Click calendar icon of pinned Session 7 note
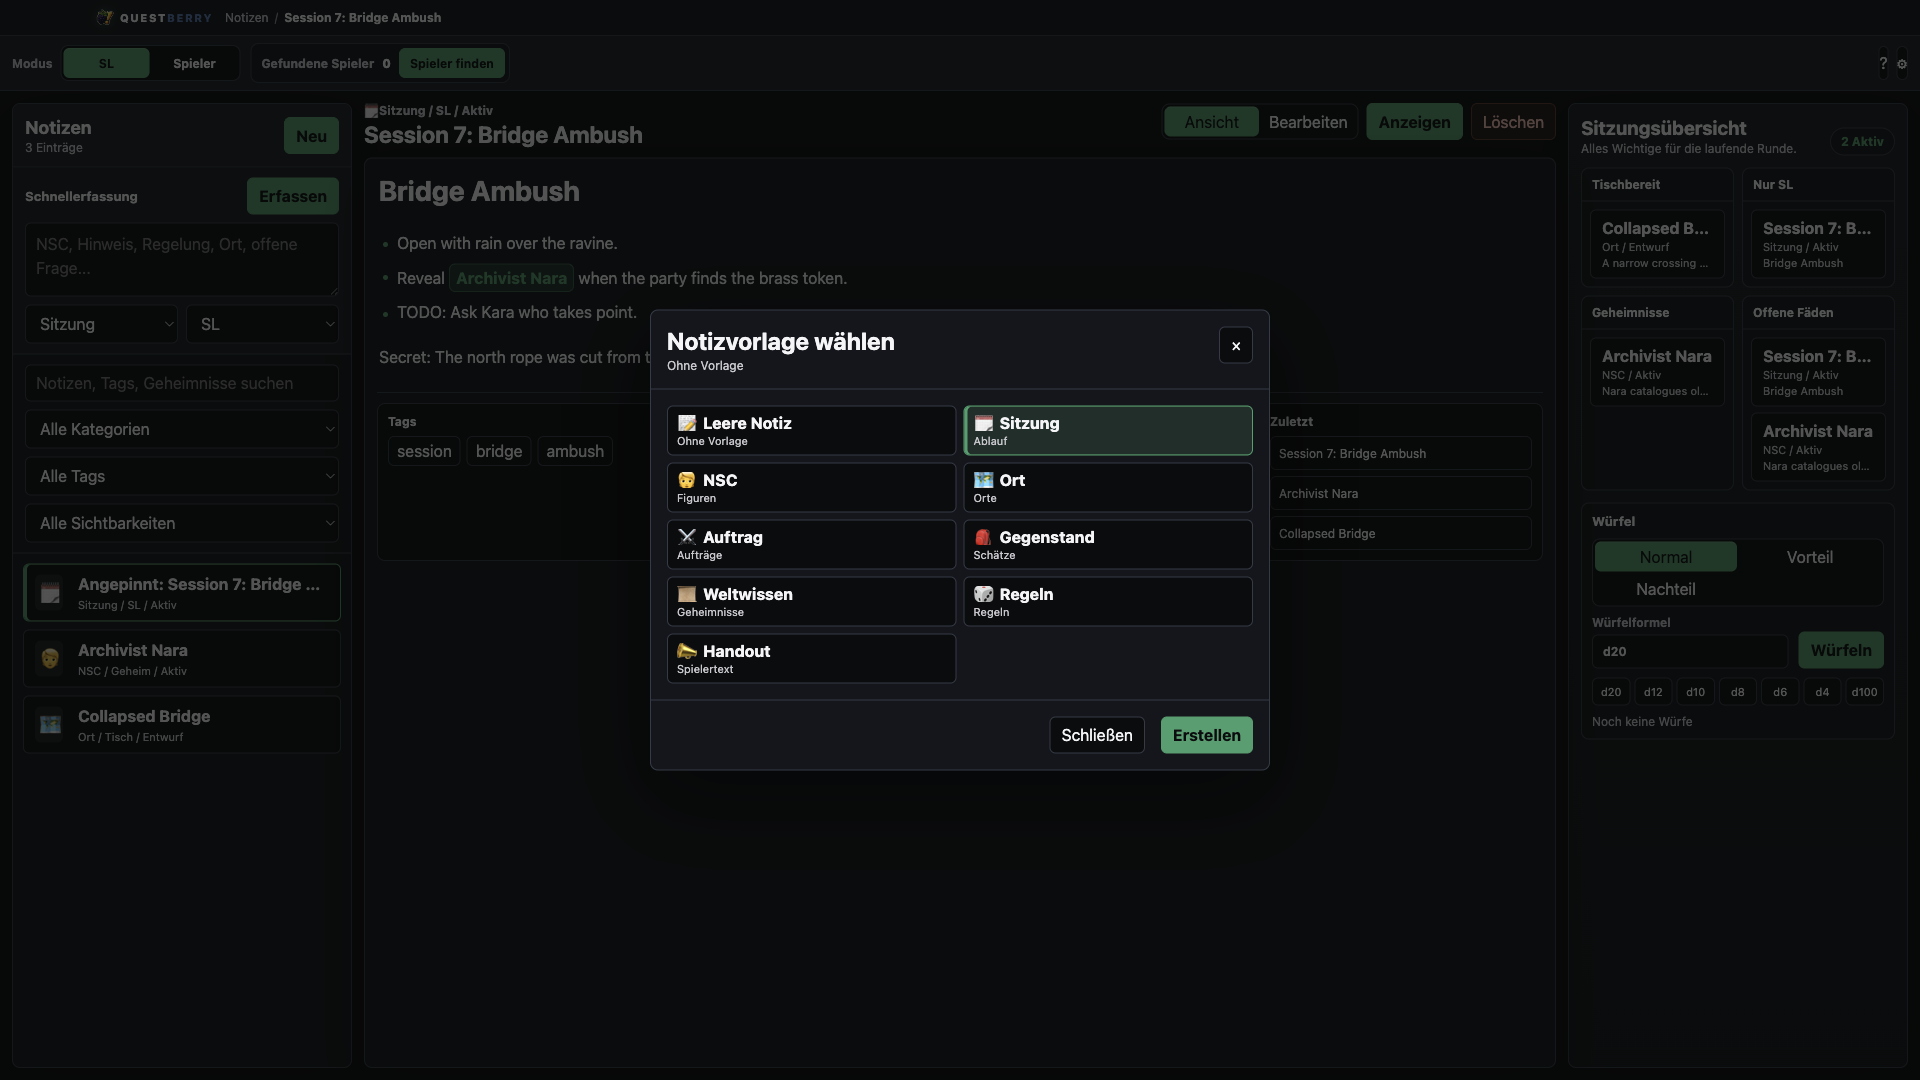The width and height of the screenshot is (1920, 1080). [x=50, y=593]
